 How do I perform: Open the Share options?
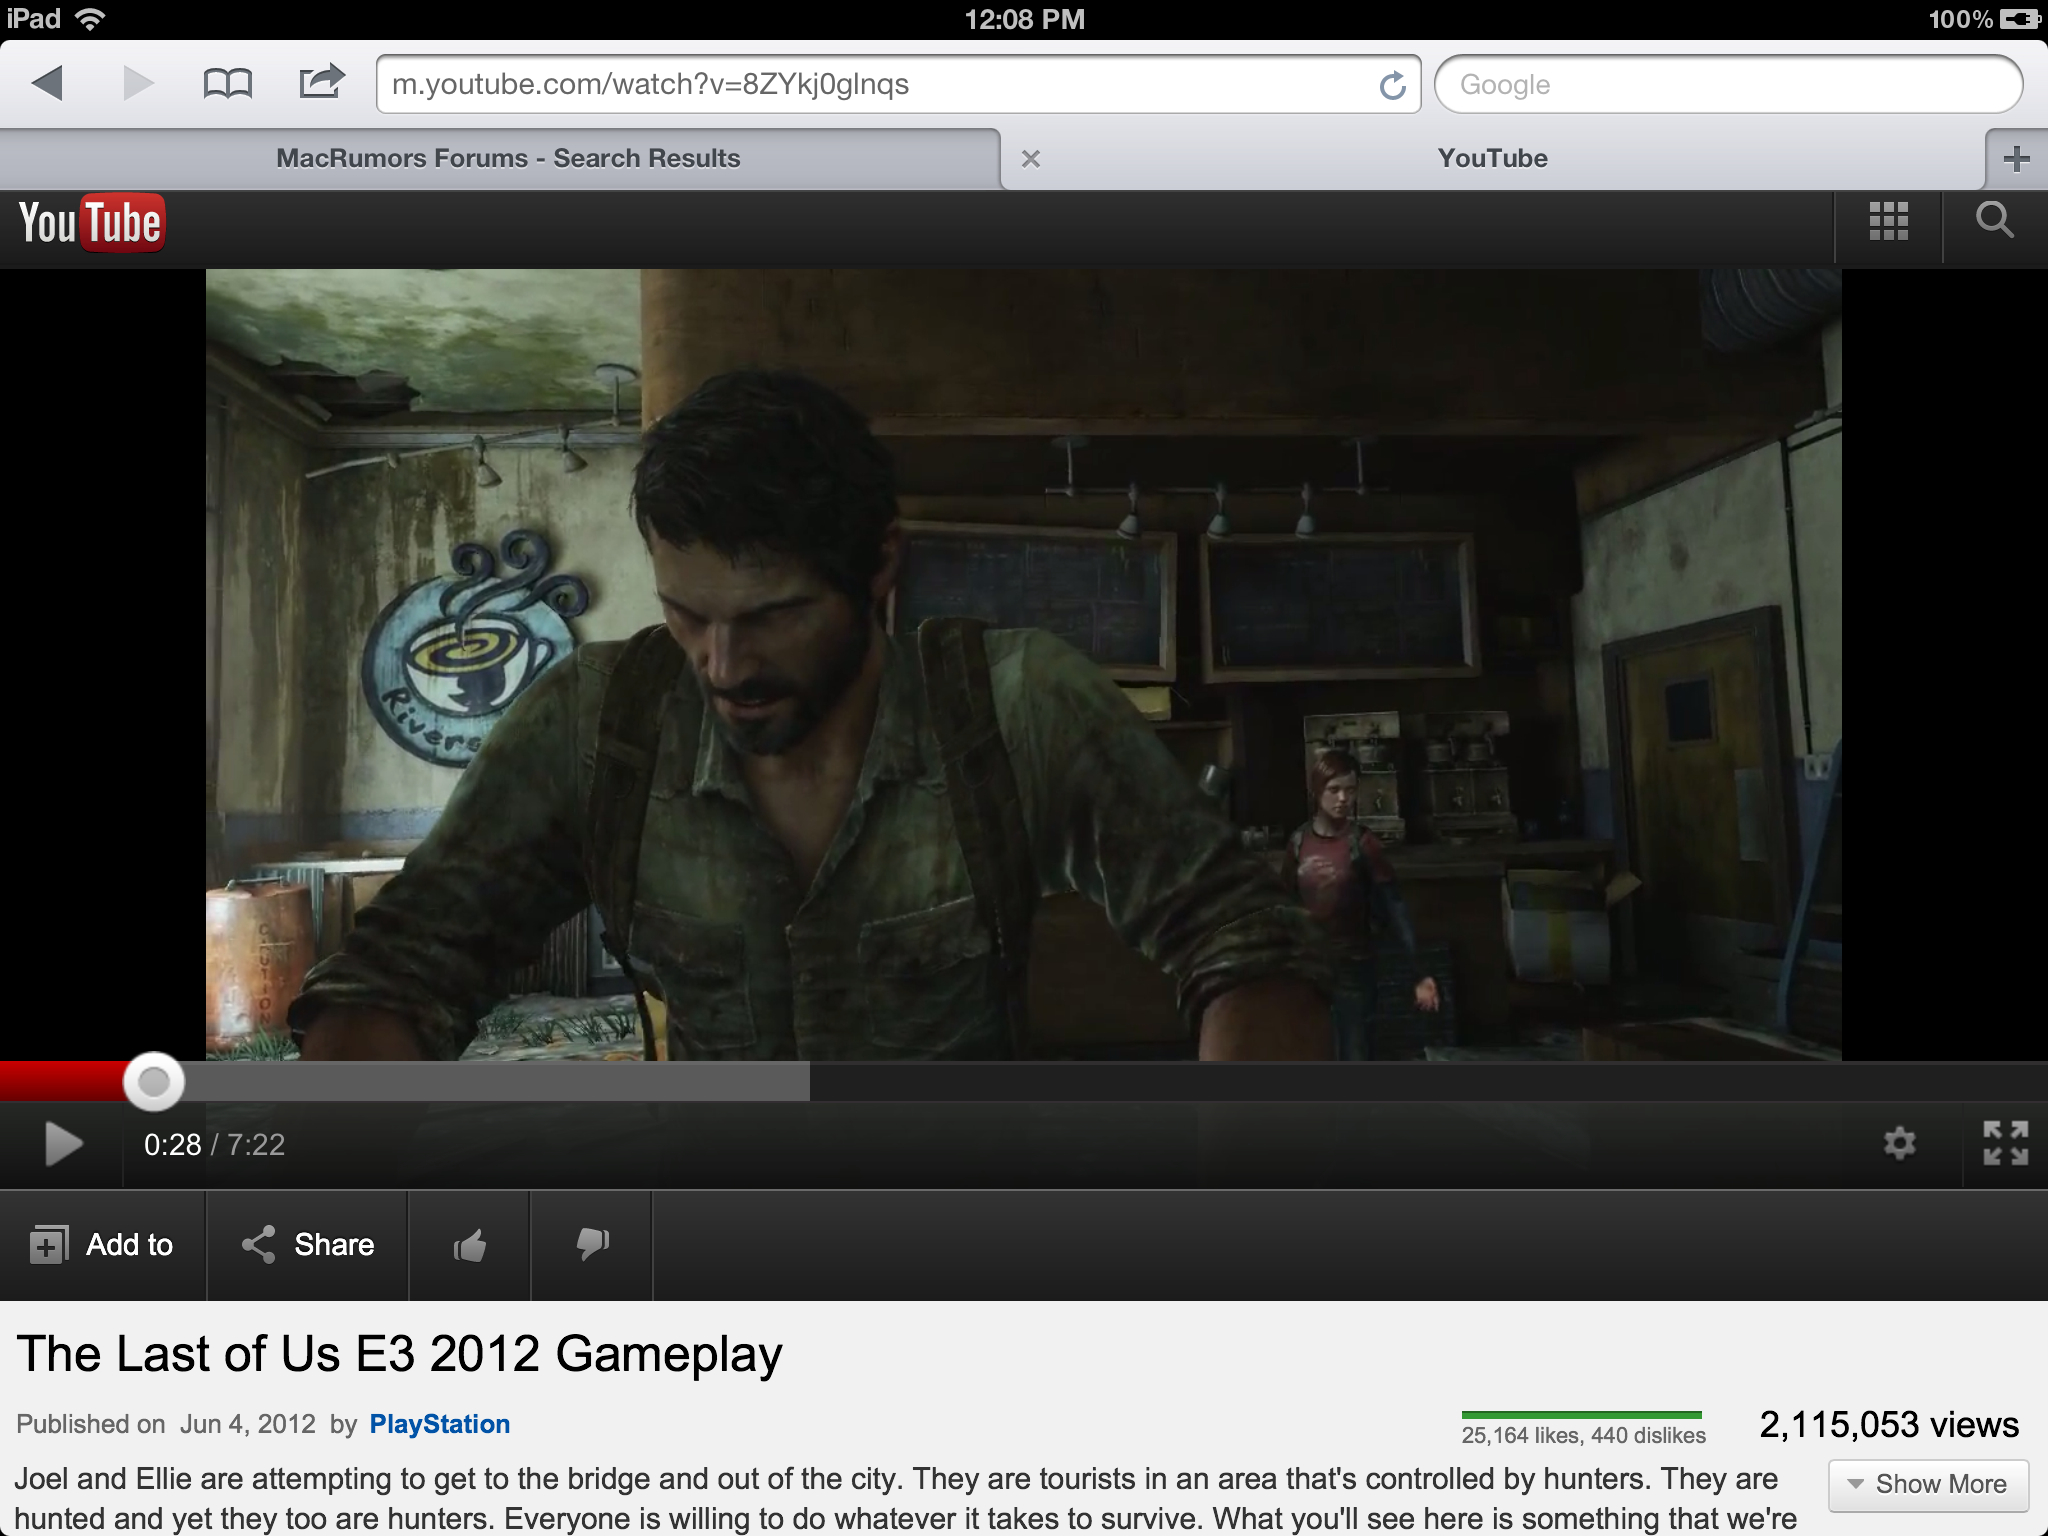coord(308,1245)
